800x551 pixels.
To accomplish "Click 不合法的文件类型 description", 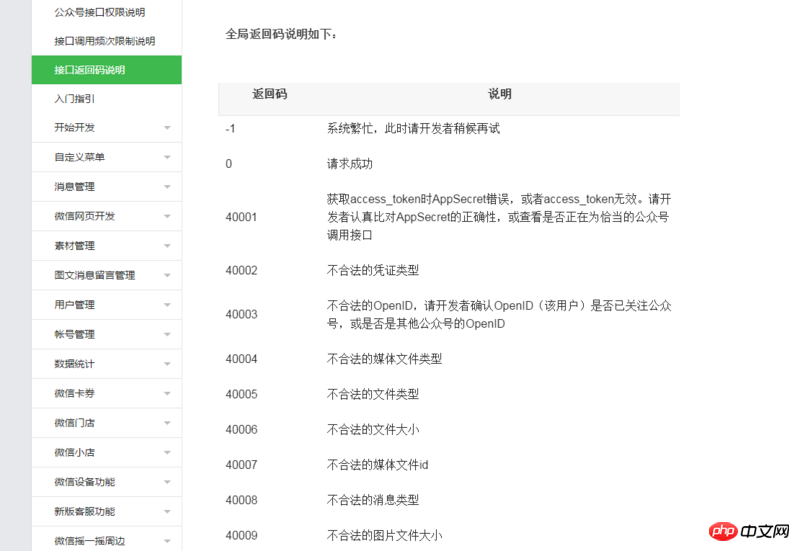I will click(x=372, y=394).
